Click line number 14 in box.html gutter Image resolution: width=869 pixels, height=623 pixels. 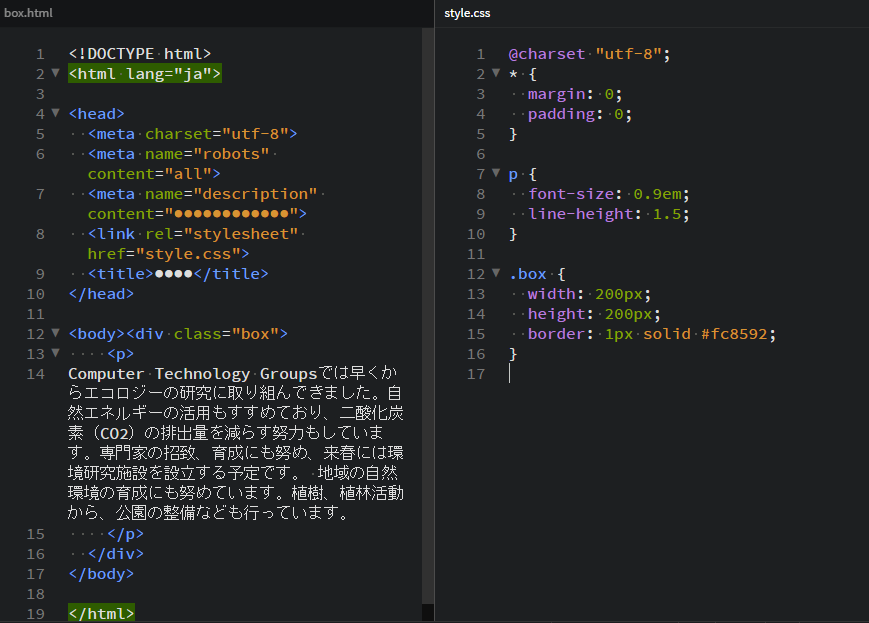35,374
